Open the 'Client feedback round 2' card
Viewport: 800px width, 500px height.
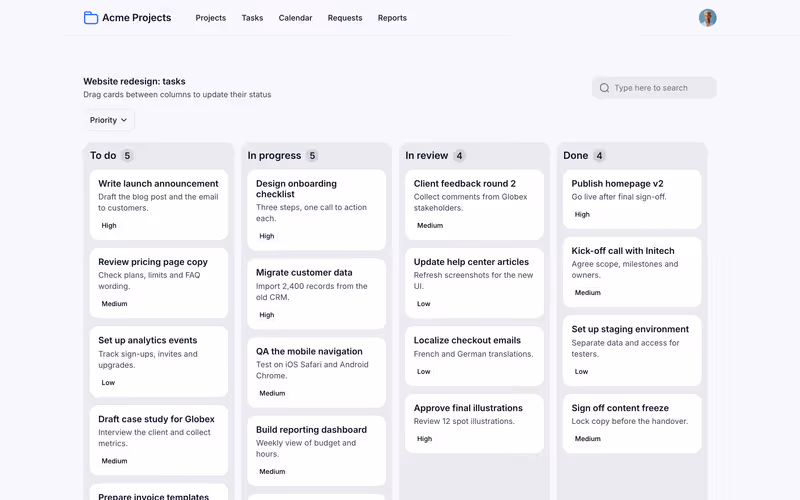tap(474, 205)
